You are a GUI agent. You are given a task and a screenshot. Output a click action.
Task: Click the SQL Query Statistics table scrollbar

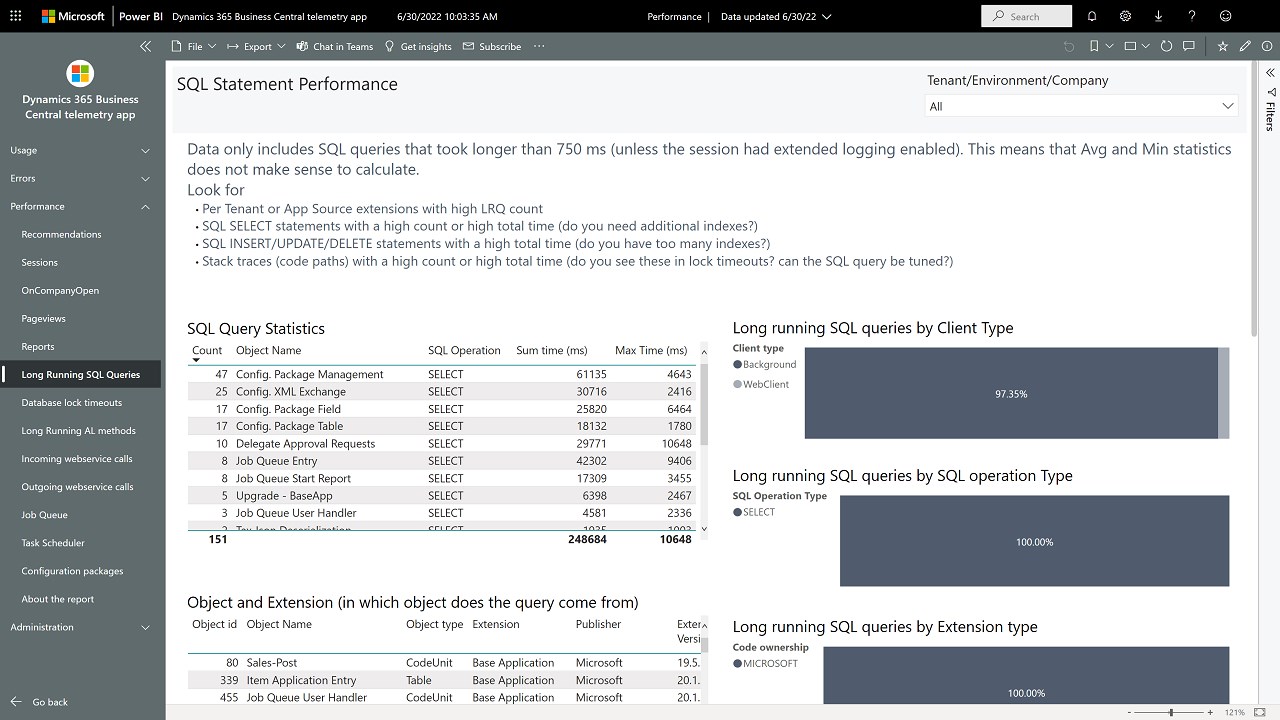(x=704, y=405)
